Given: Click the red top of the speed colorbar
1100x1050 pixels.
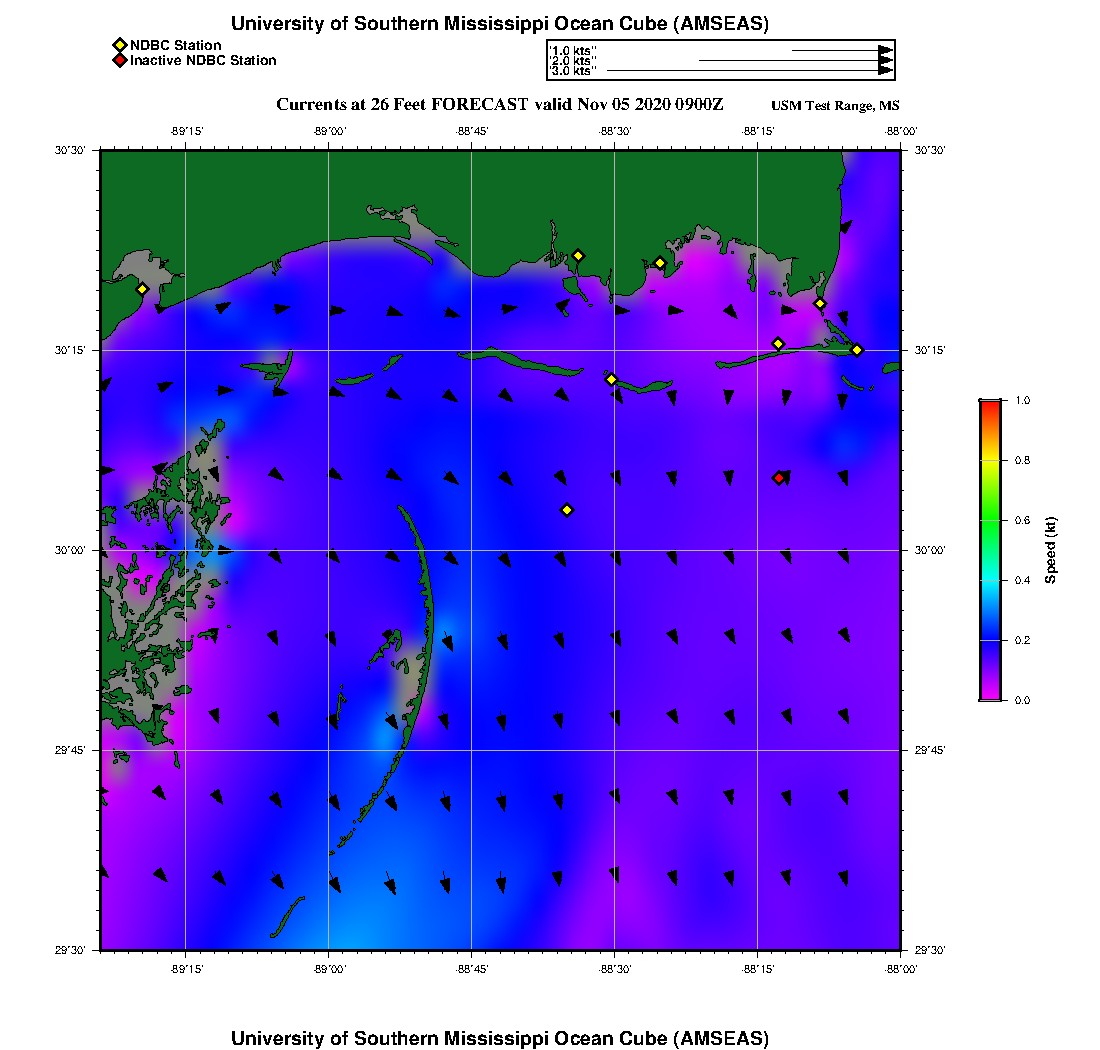Looking at the screenshot, I should (990, 406).
